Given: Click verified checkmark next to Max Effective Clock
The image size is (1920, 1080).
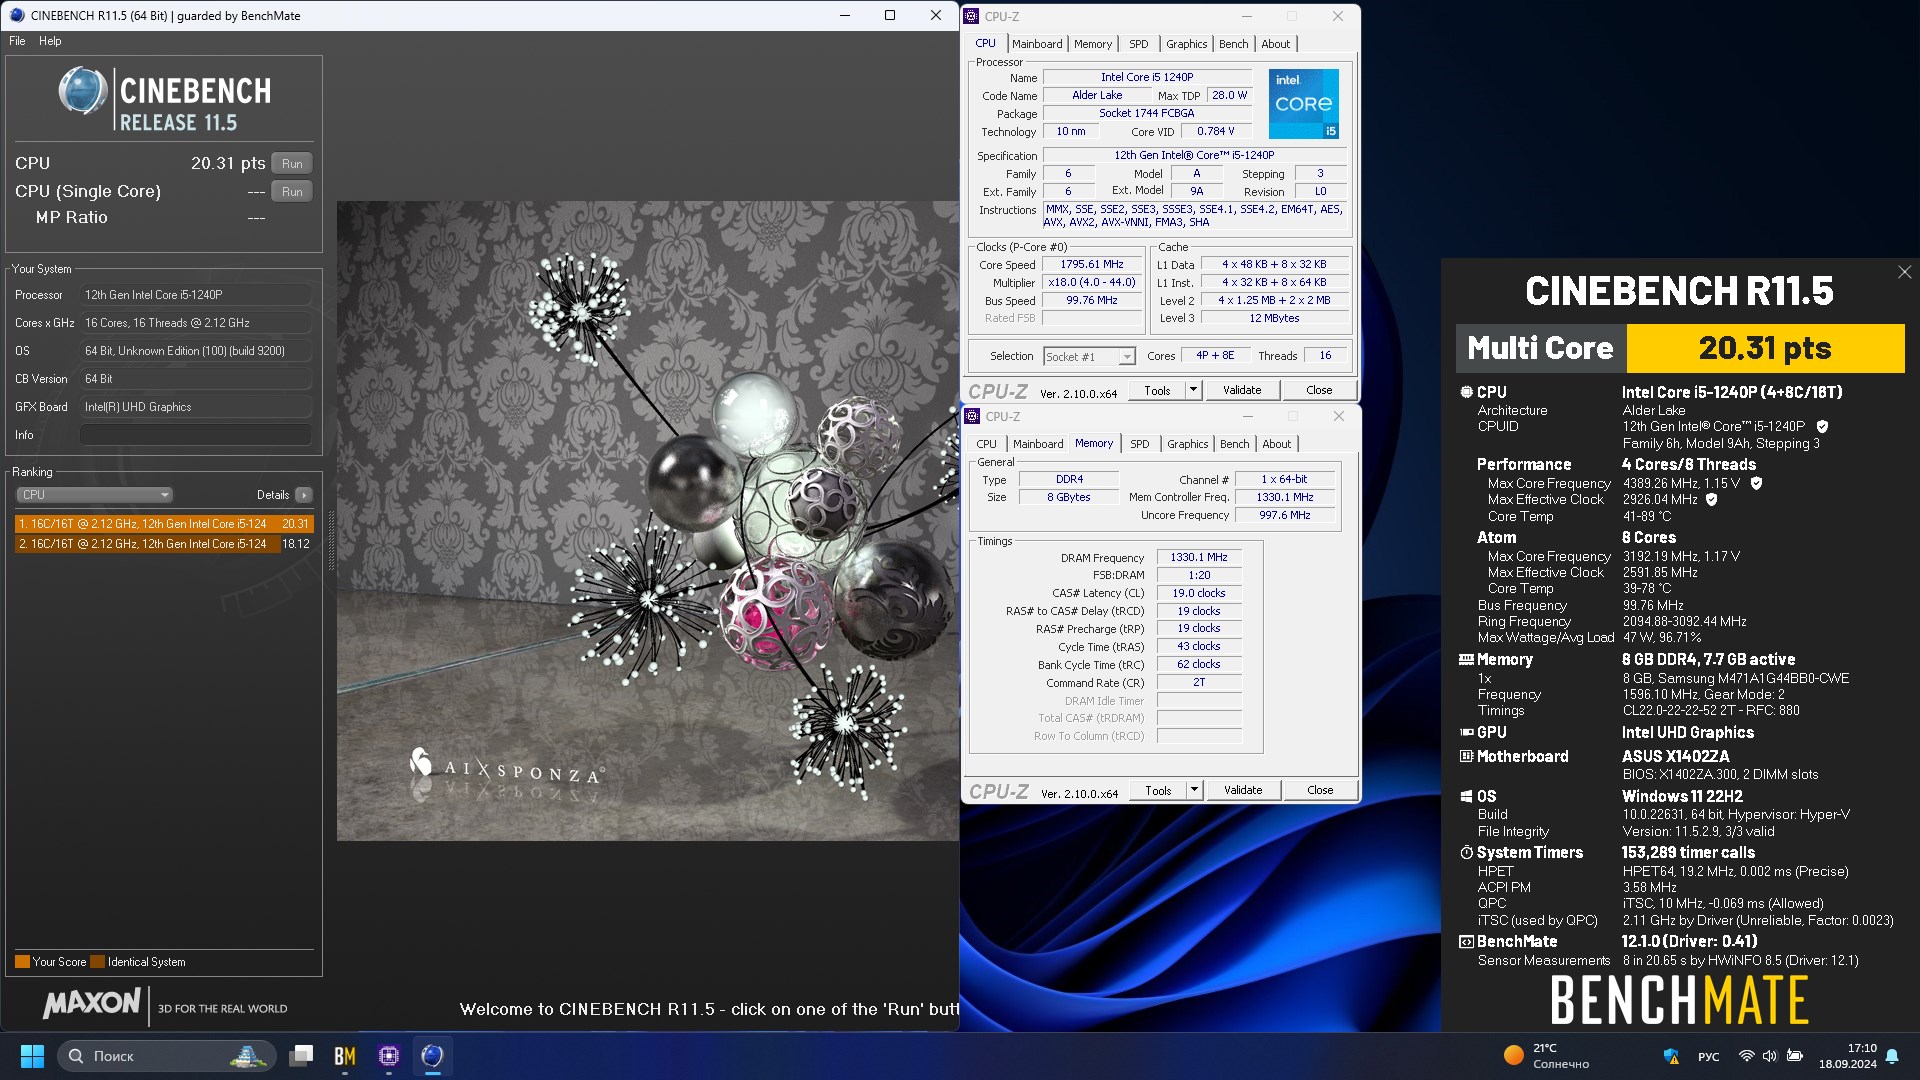Looking at the screenshot, I should tap(1711, 499).
